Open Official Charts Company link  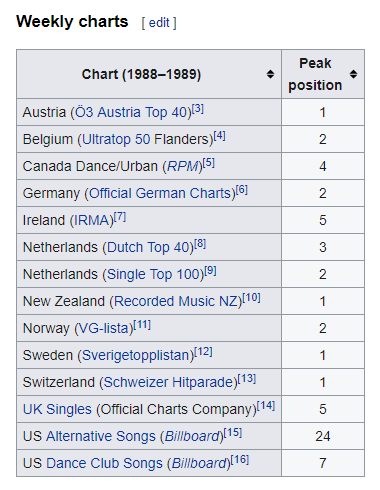tap(176, 409)
